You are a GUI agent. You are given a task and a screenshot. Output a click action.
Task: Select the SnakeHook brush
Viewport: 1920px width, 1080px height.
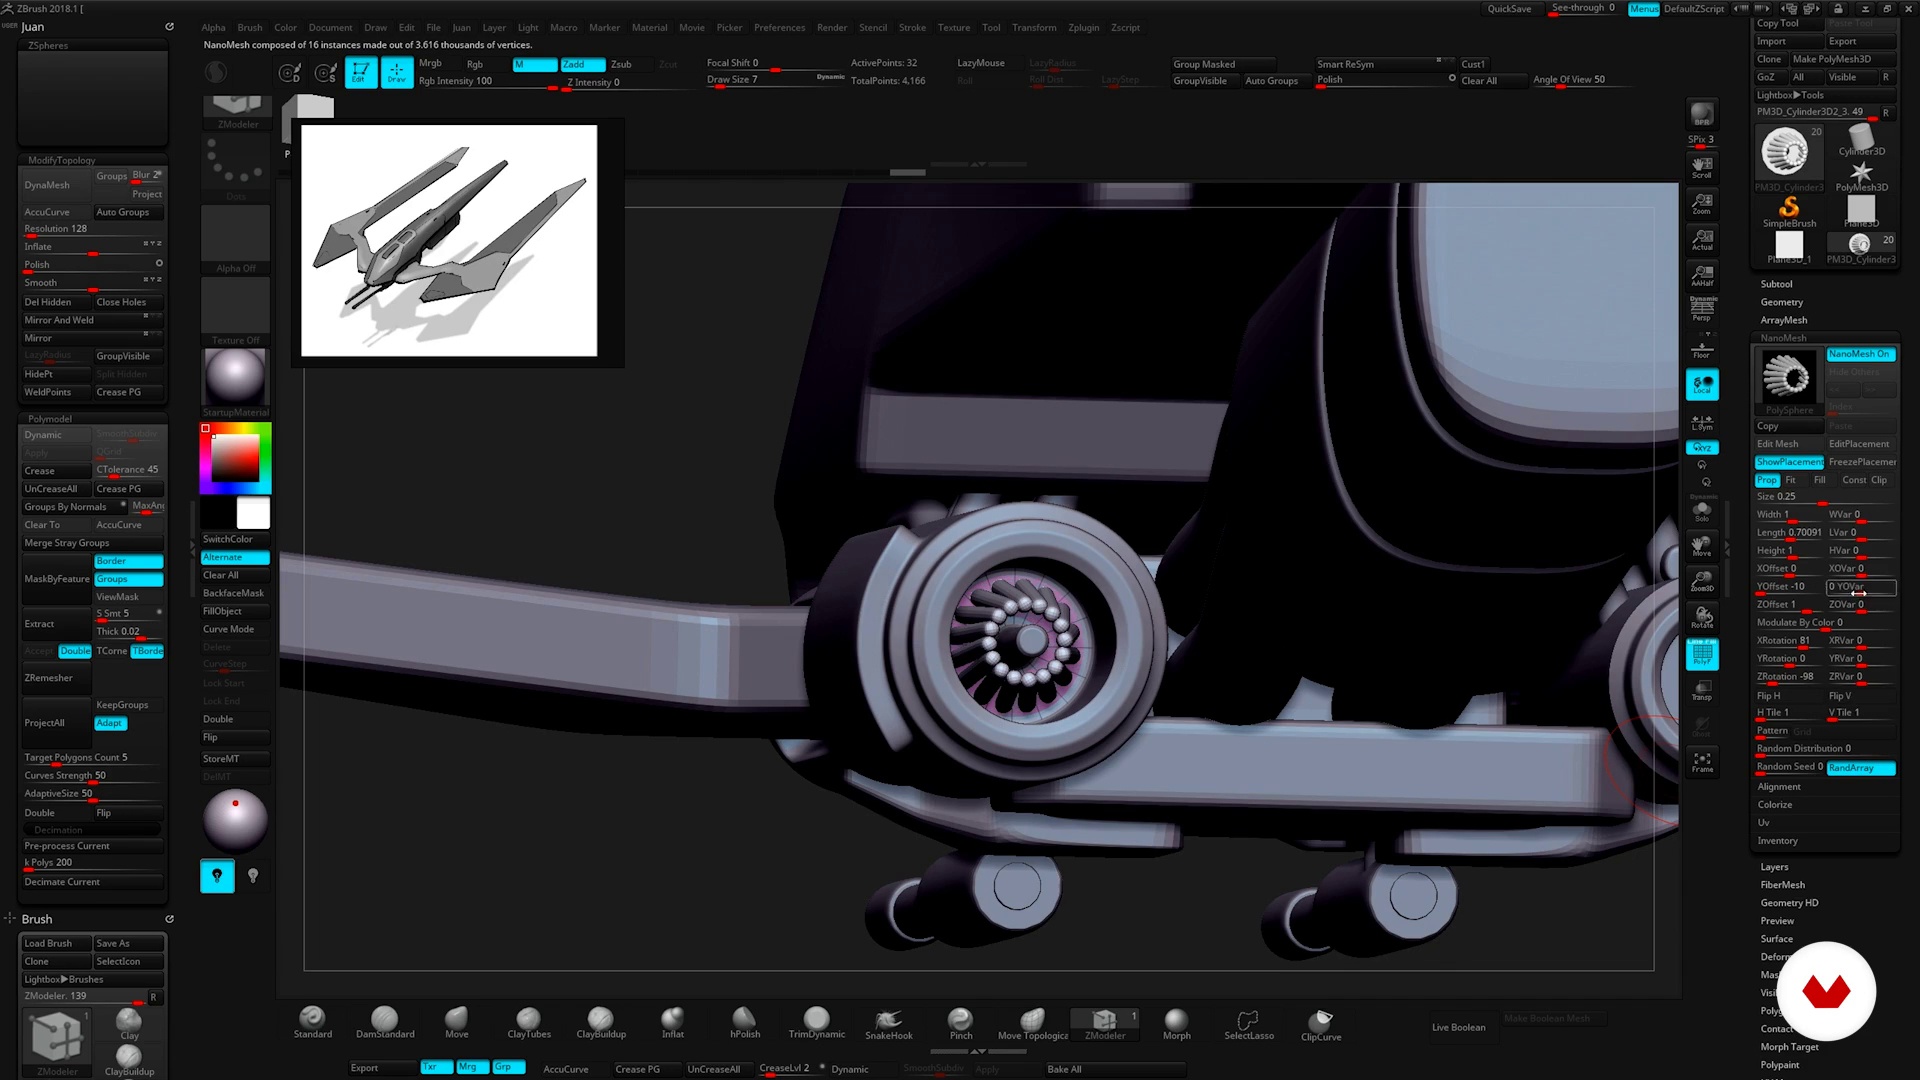[889, 1023]
